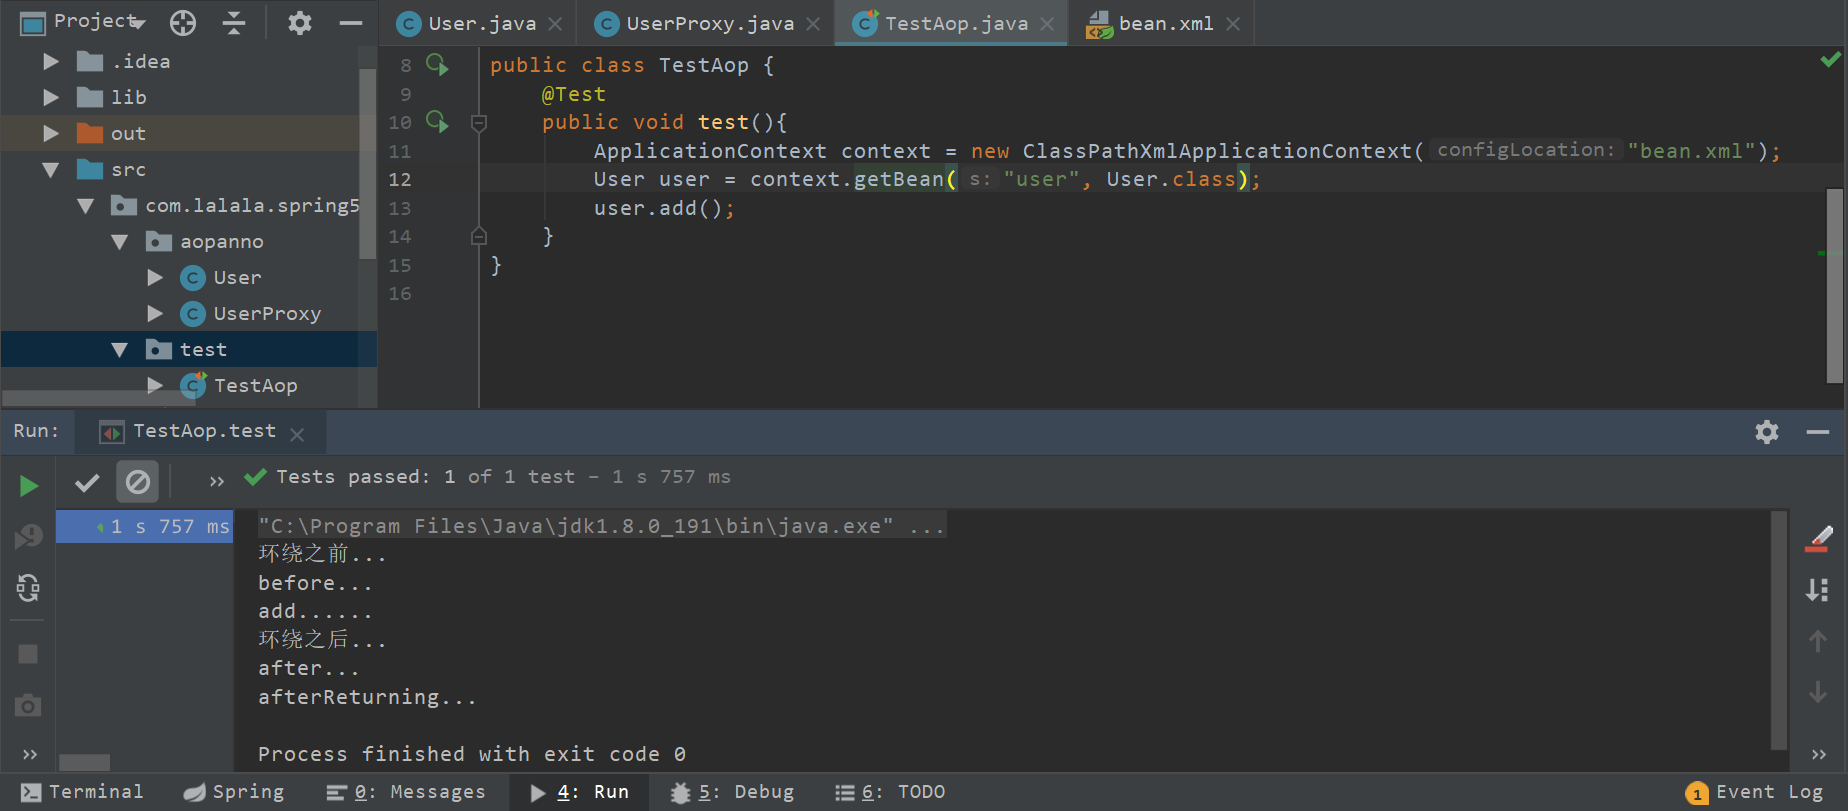Close the TestAop.java tab
The width and height of the screenshot is (1848, 811).
(x=1047, y=24)
